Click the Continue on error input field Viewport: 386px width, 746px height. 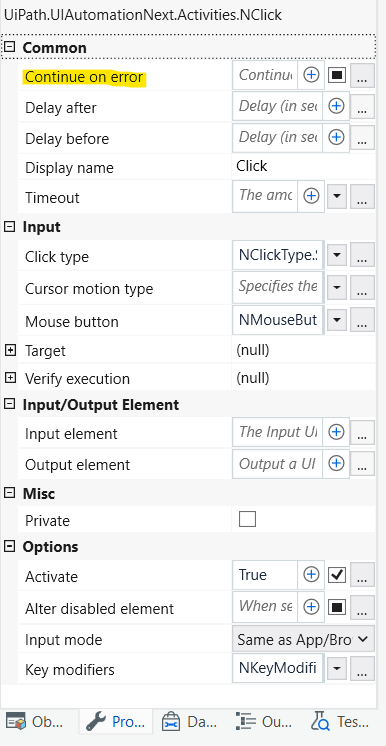coord(265,75)
